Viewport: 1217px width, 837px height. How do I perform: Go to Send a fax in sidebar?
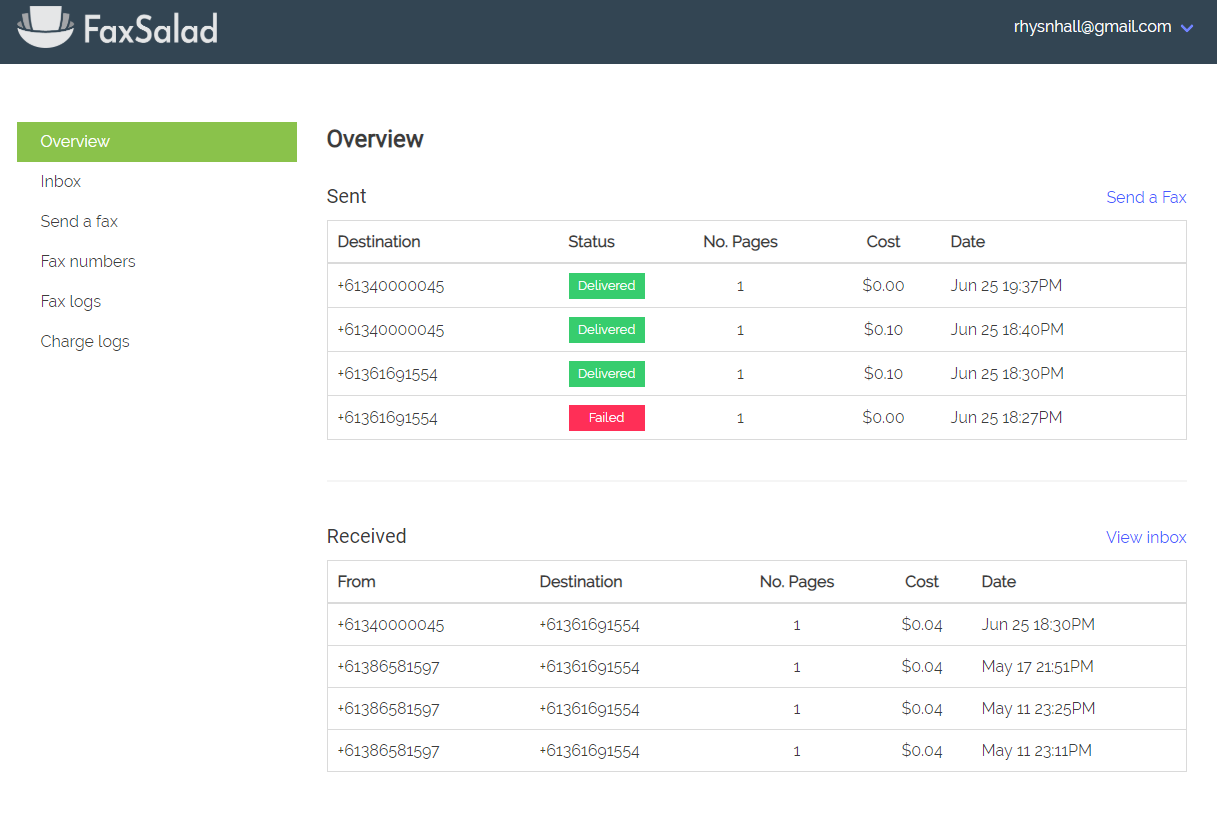pyautogui.click(x=79, y=221)
